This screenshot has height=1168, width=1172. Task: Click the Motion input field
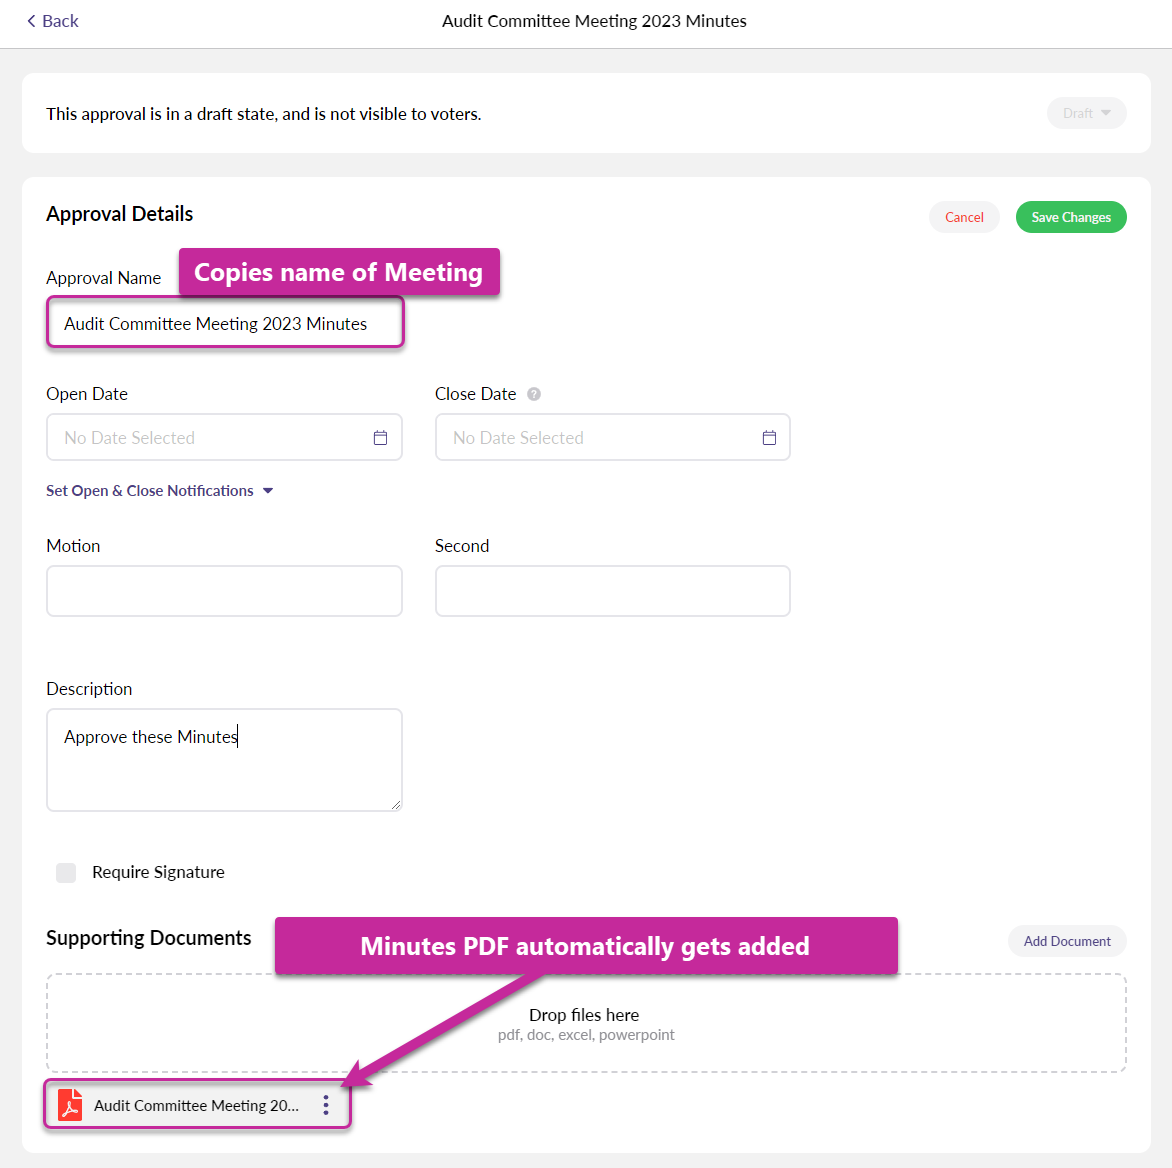coord(224,591)
